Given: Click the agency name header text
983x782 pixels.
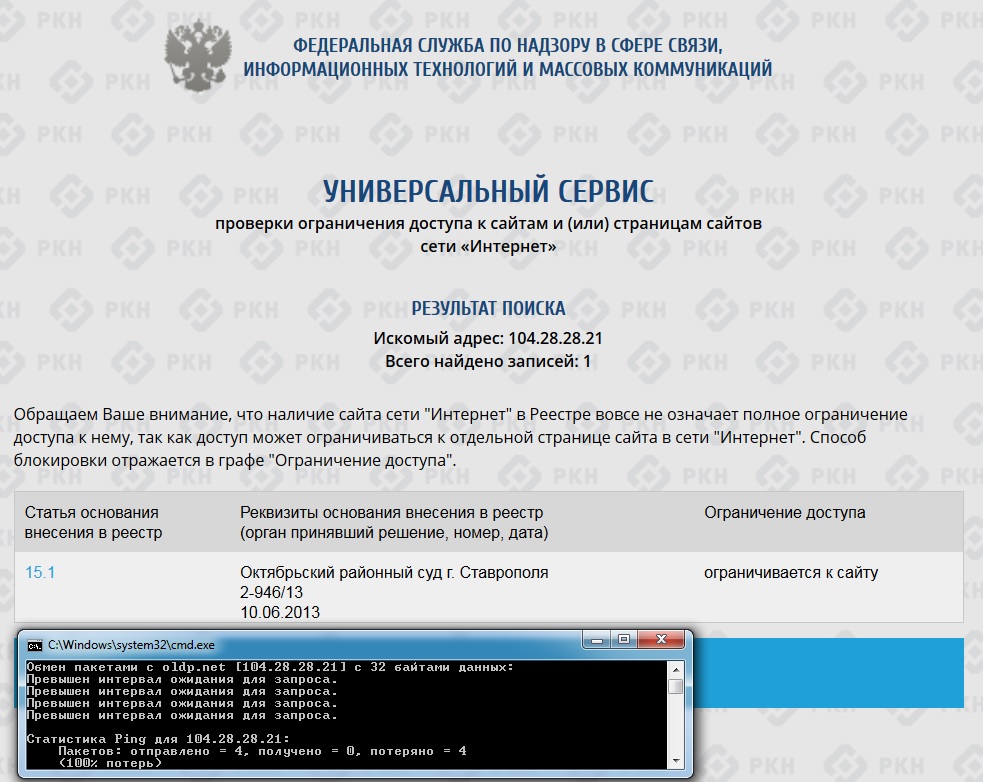Looking at the screenshot, I should pos(508,57).
